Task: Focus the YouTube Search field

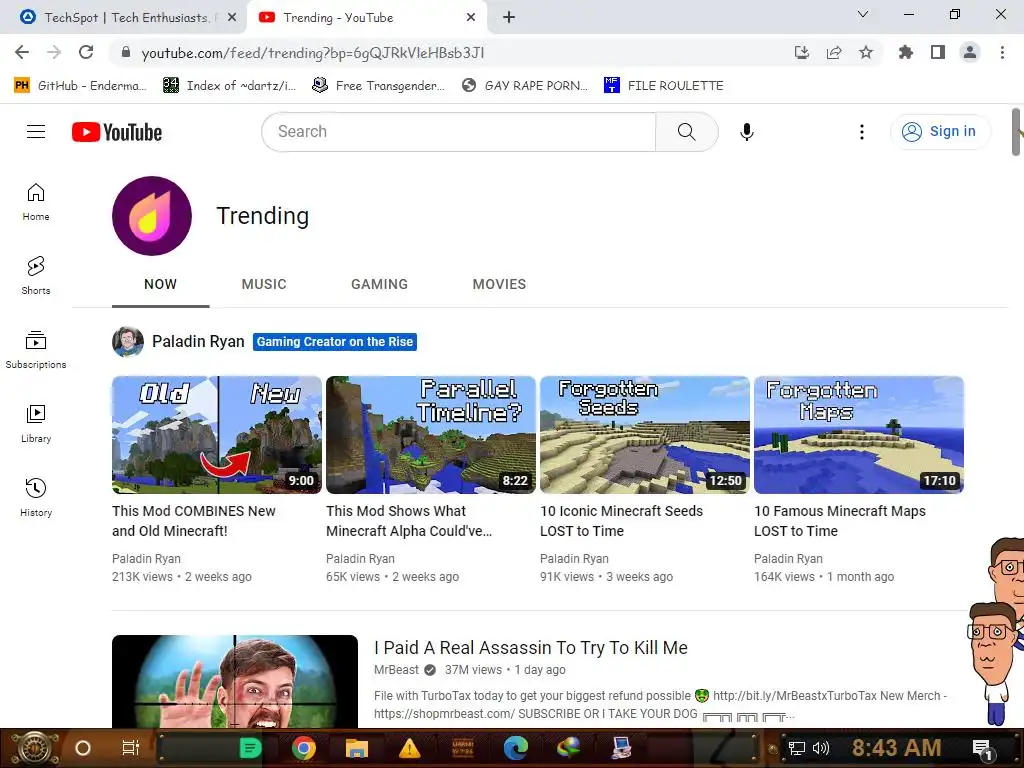Action: 459,132
